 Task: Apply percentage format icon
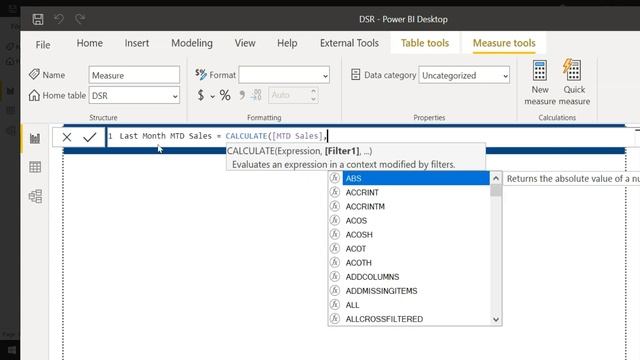tap(225, 96)
